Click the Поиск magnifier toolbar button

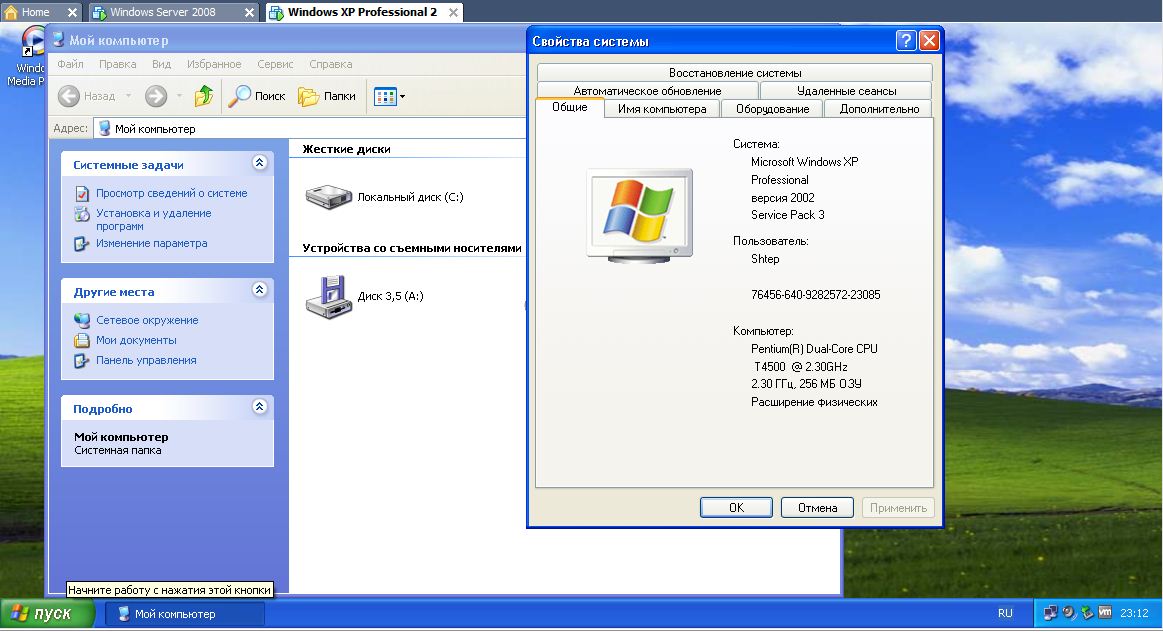(x=257, y=96)
